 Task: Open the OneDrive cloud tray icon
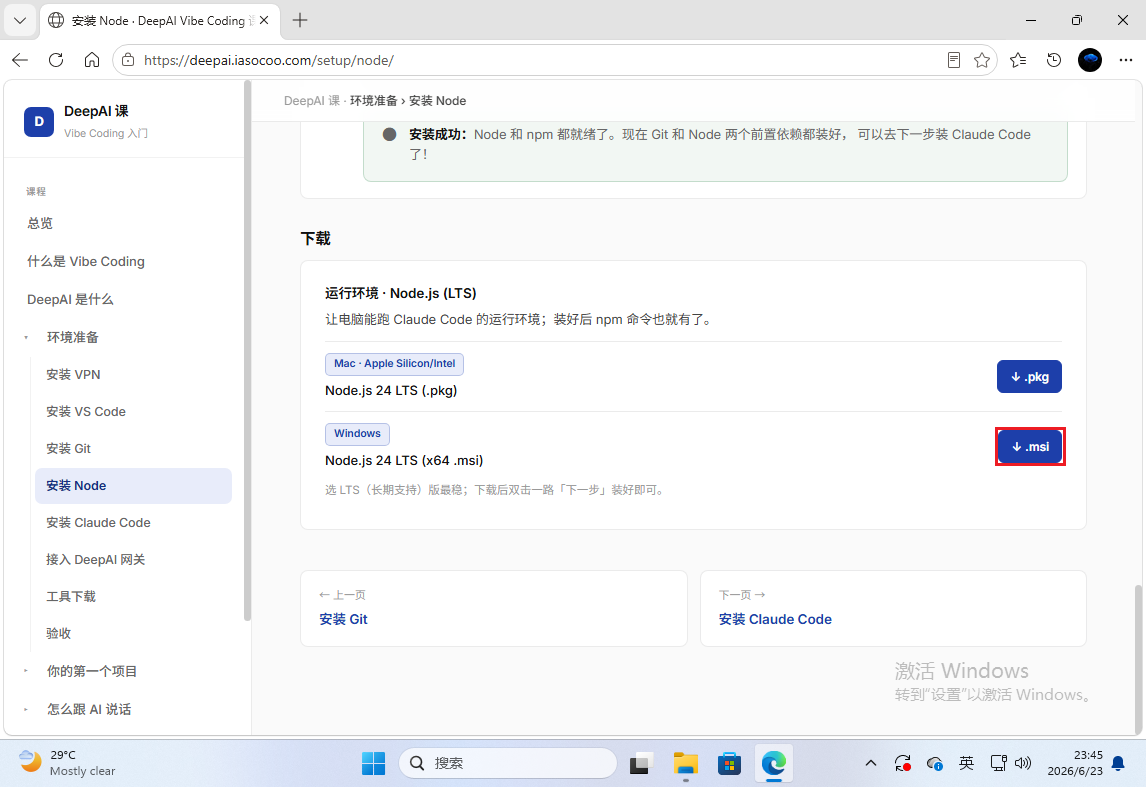[x=934, y=764]
